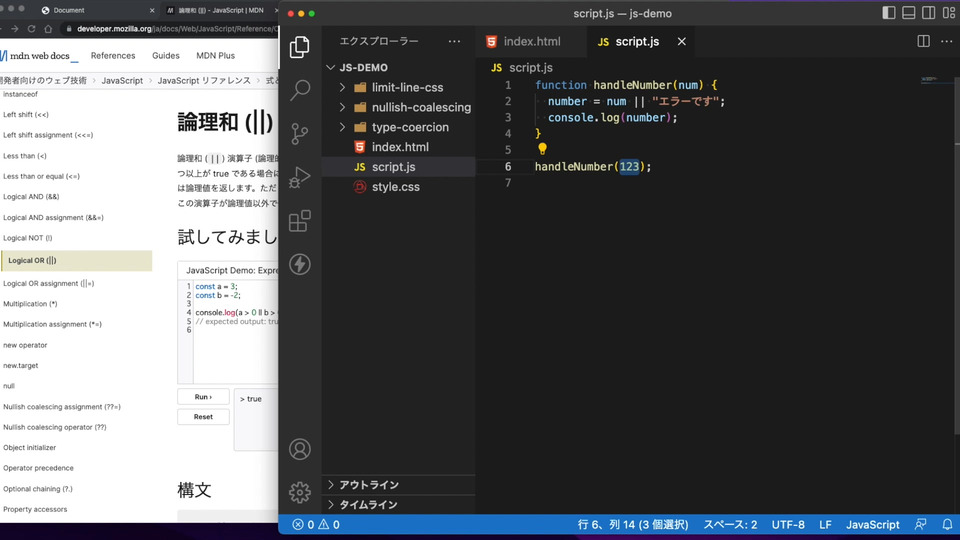Click the feedback icon in status bar
Screen dimensions: 960x540
pos(920,525)
